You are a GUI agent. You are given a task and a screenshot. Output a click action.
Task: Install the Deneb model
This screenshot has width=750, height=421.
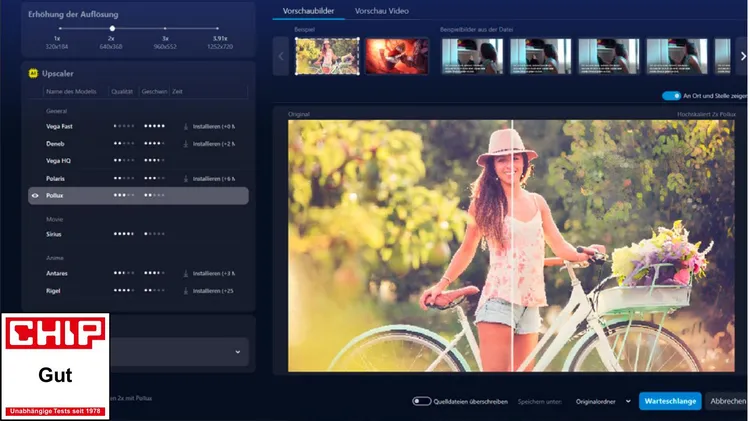214,144
